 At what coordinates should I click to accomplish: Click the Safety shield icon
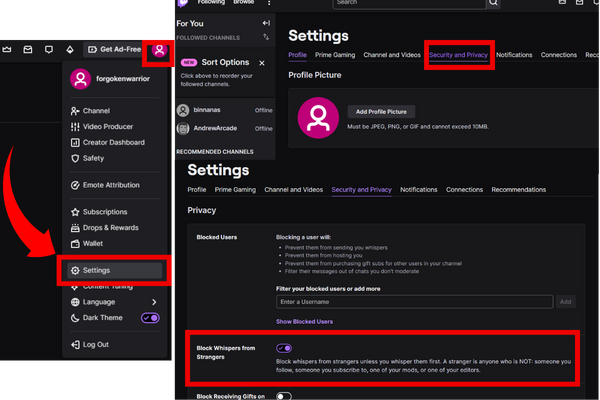point(75,158)
